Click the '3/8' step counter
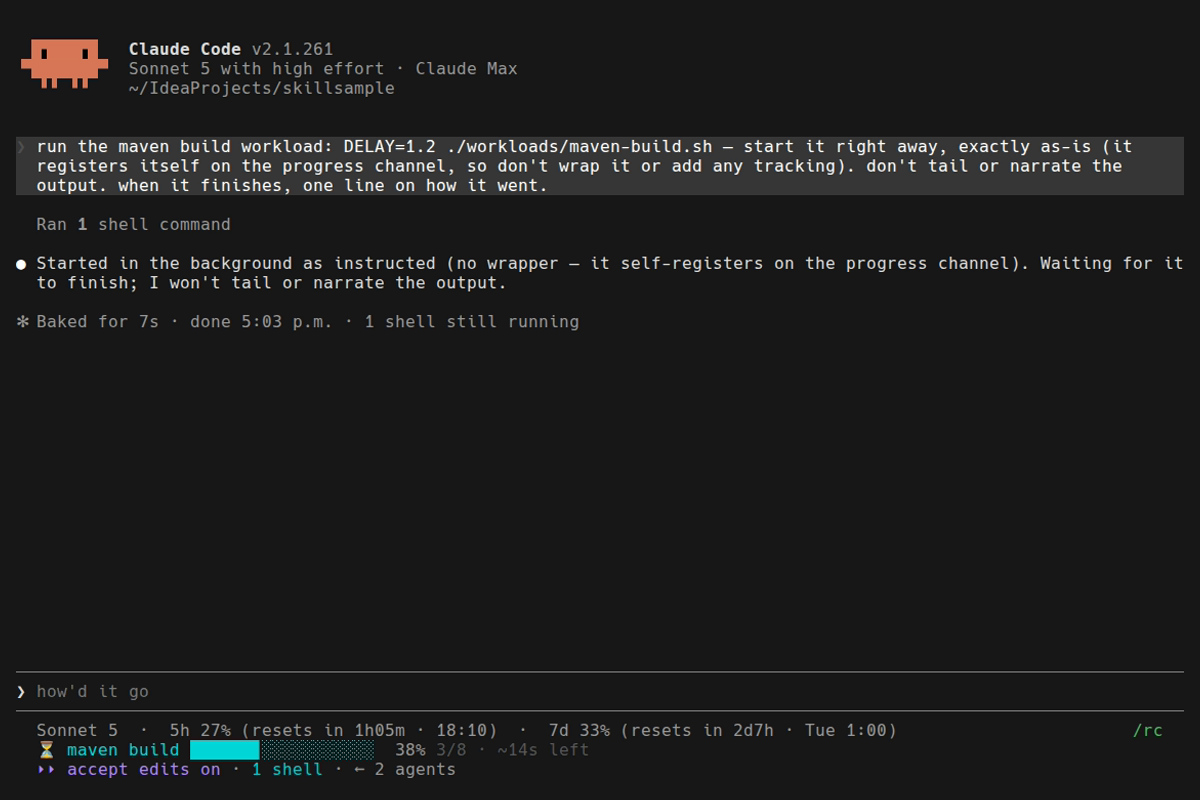This screenshot has height=800, width=1200. coord(451,750)
